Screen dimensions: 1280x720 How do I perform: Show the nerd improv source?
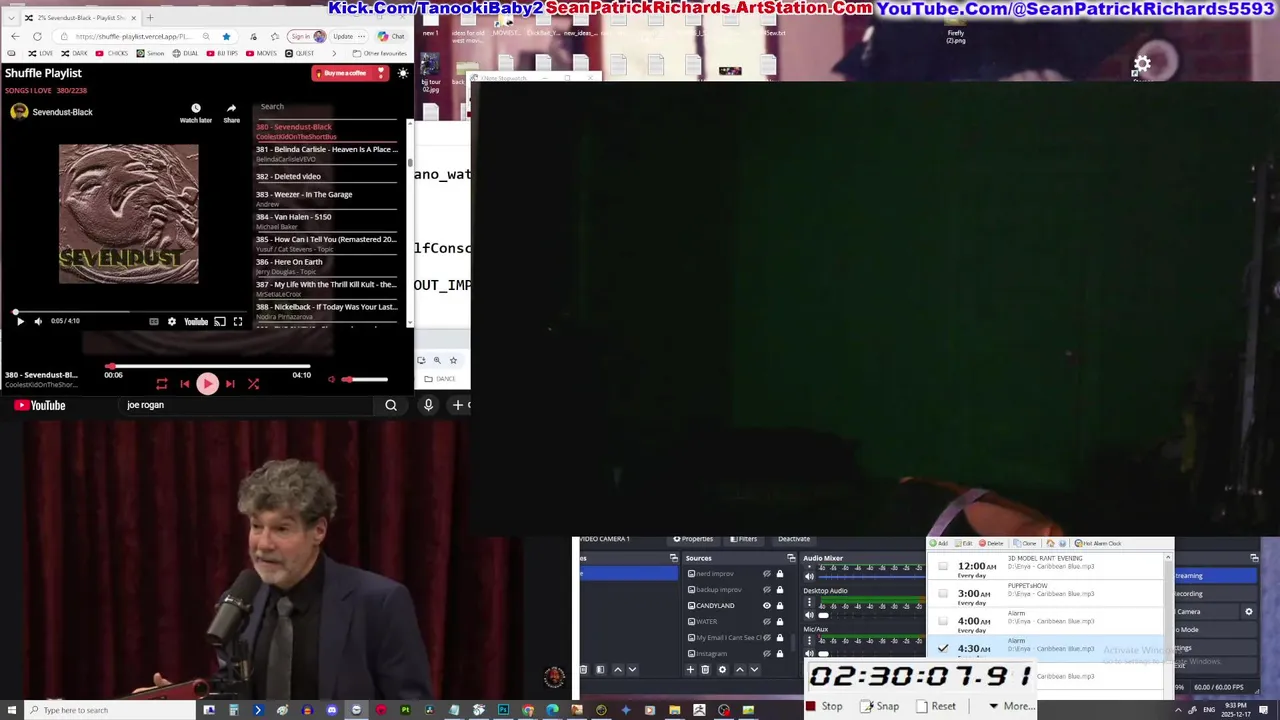(x=767, y=574)
